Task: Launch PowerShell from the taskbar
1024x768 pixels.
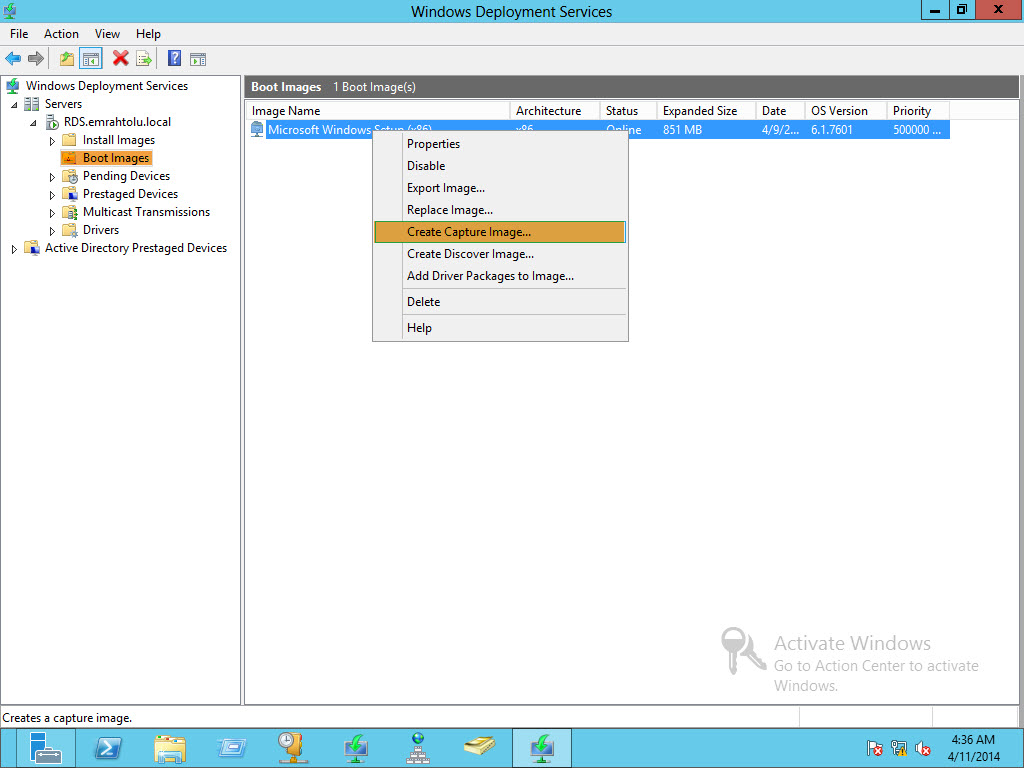Action: tap(108, 748)
